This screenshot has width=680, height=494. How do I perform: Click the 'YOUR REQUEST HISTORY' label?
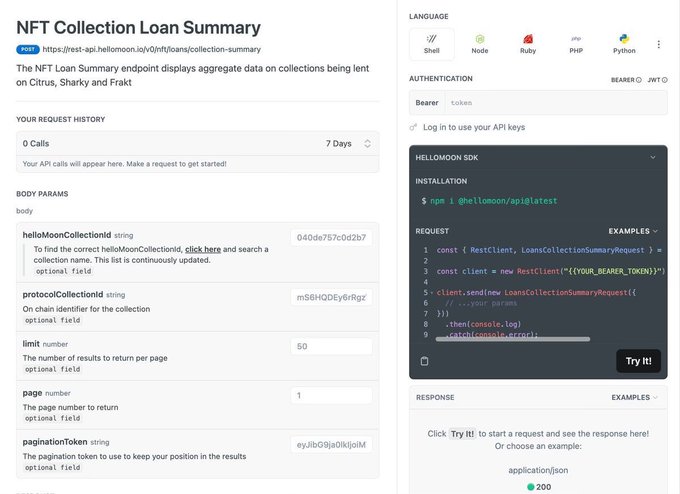pos(61,119)
